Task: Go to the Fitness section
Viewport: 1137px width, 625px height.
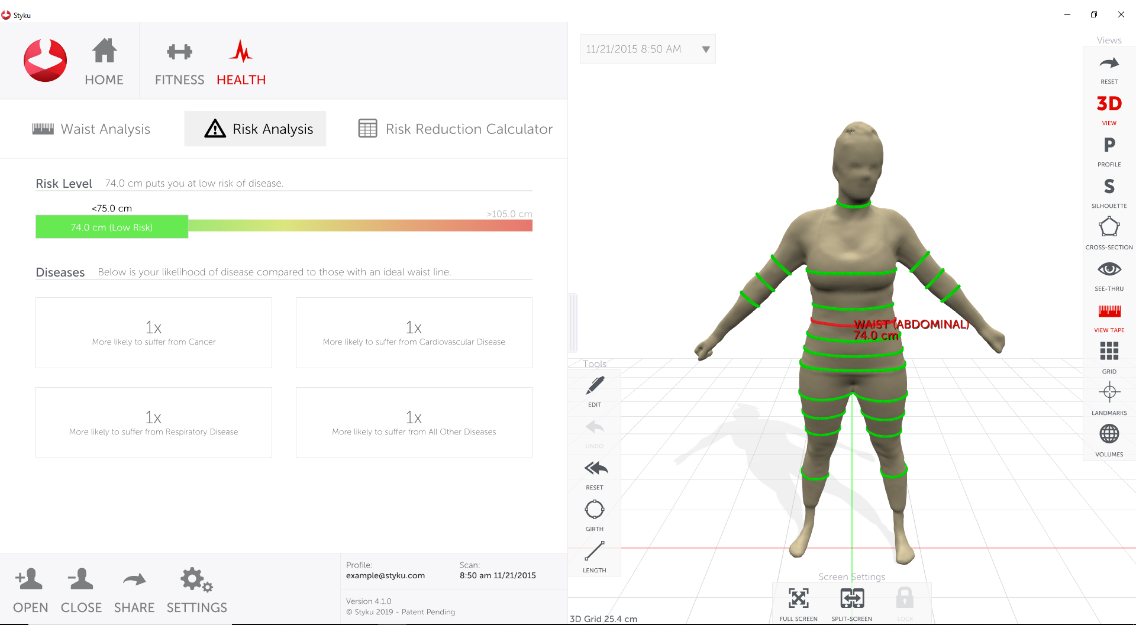Action: [179, 63]
